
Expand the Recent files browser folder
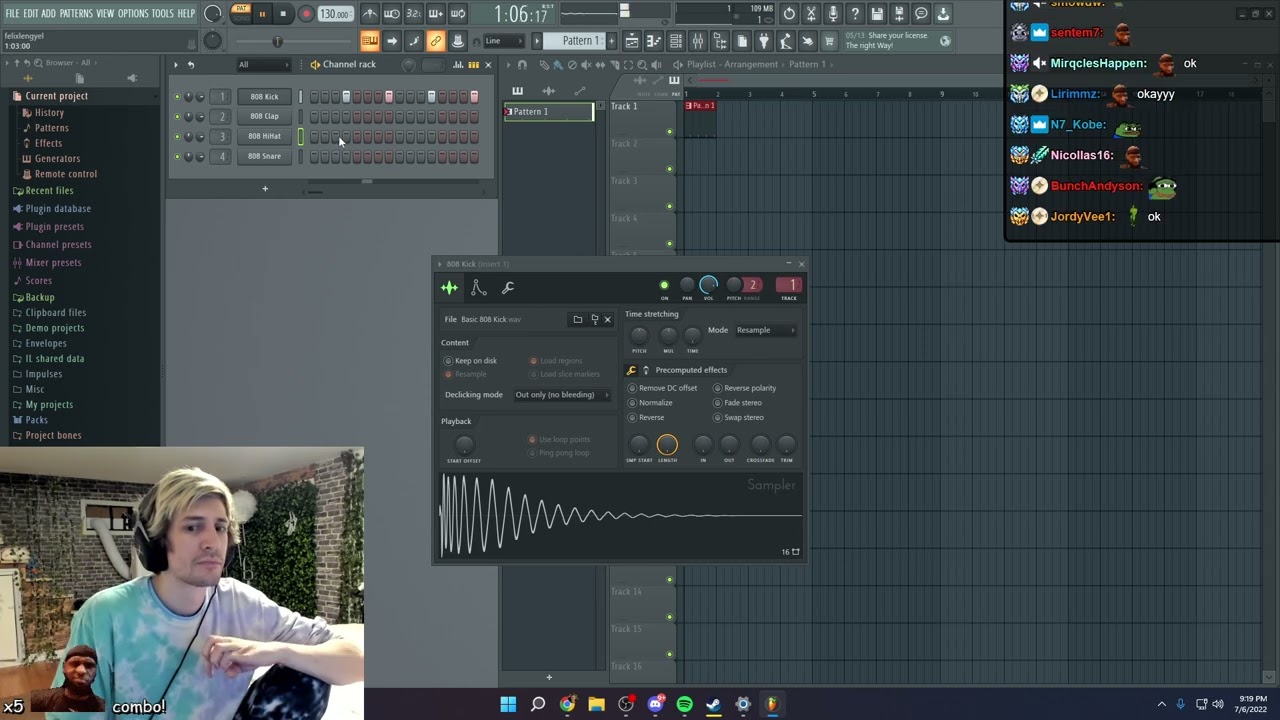pyautogui.click(x=49, y=191)
